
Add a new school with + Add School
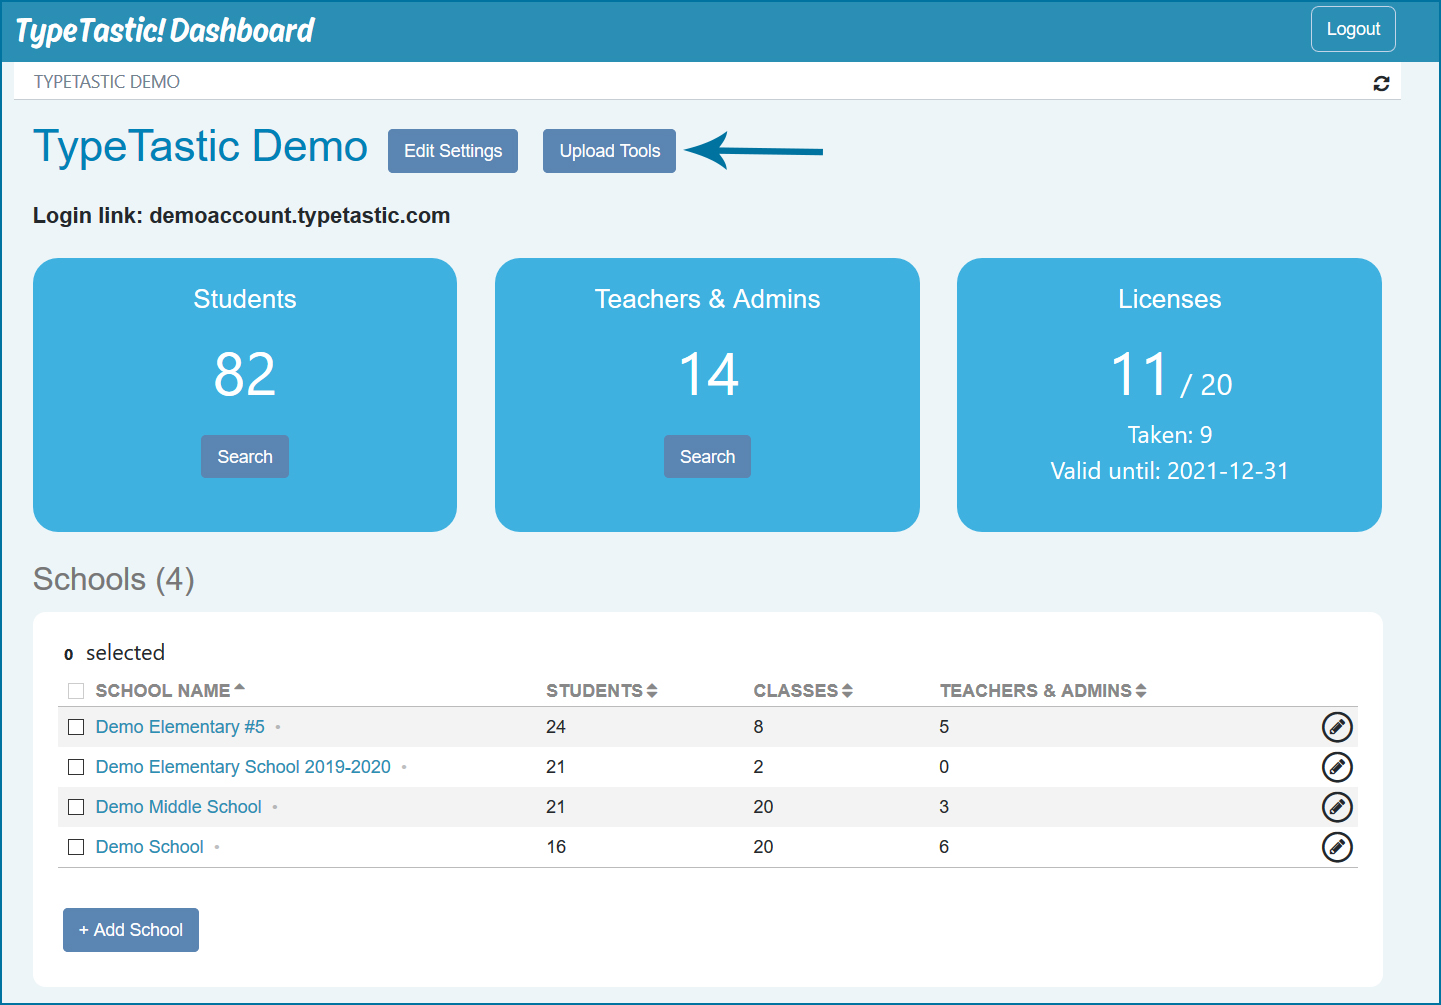[131, 930]
